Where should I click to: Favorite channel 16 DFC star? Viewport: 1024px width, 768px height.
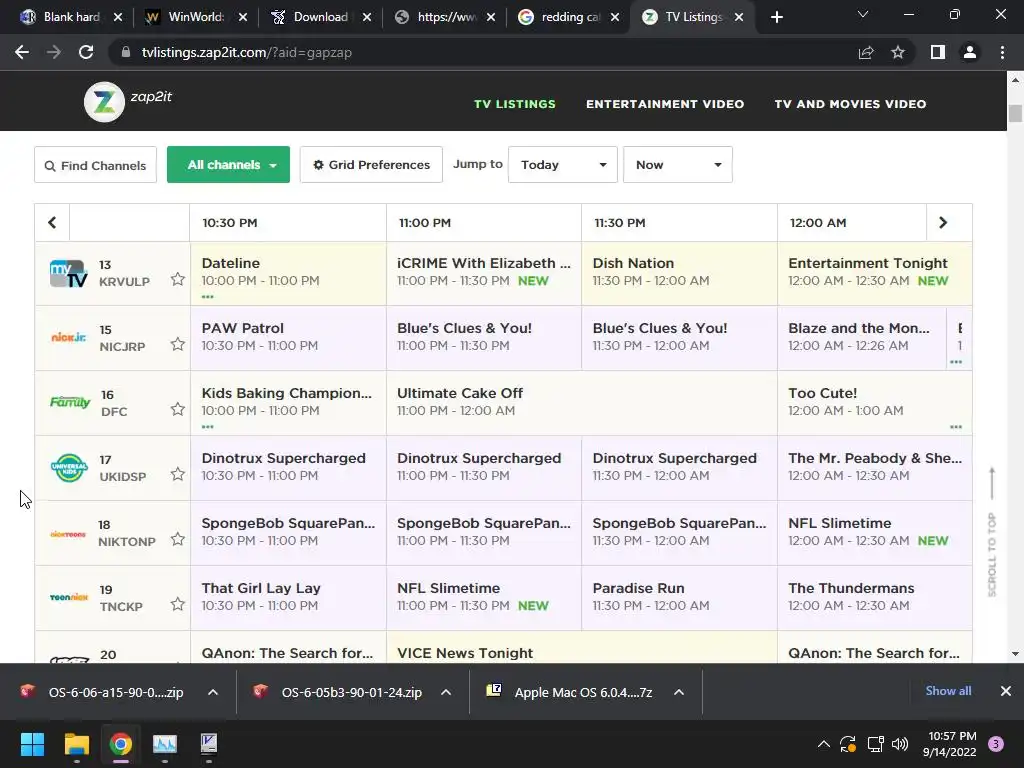pos(178,409)
